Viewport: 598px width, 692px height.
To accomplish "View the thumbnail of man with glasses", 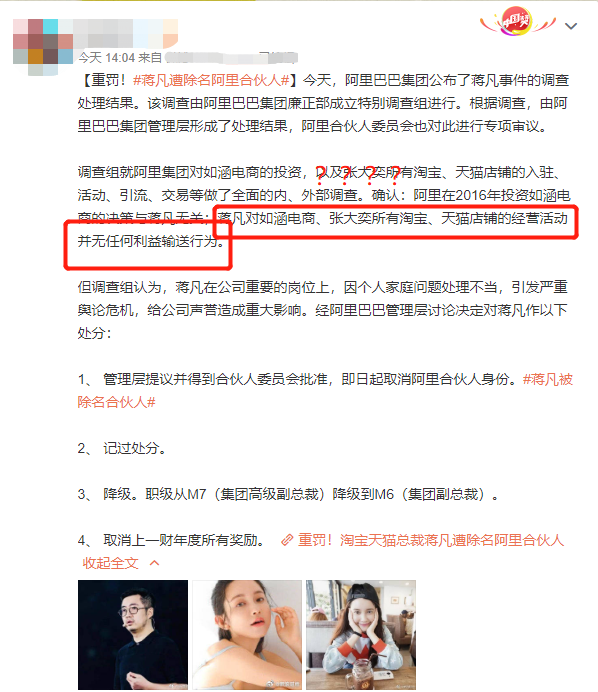I will (133, 635).
